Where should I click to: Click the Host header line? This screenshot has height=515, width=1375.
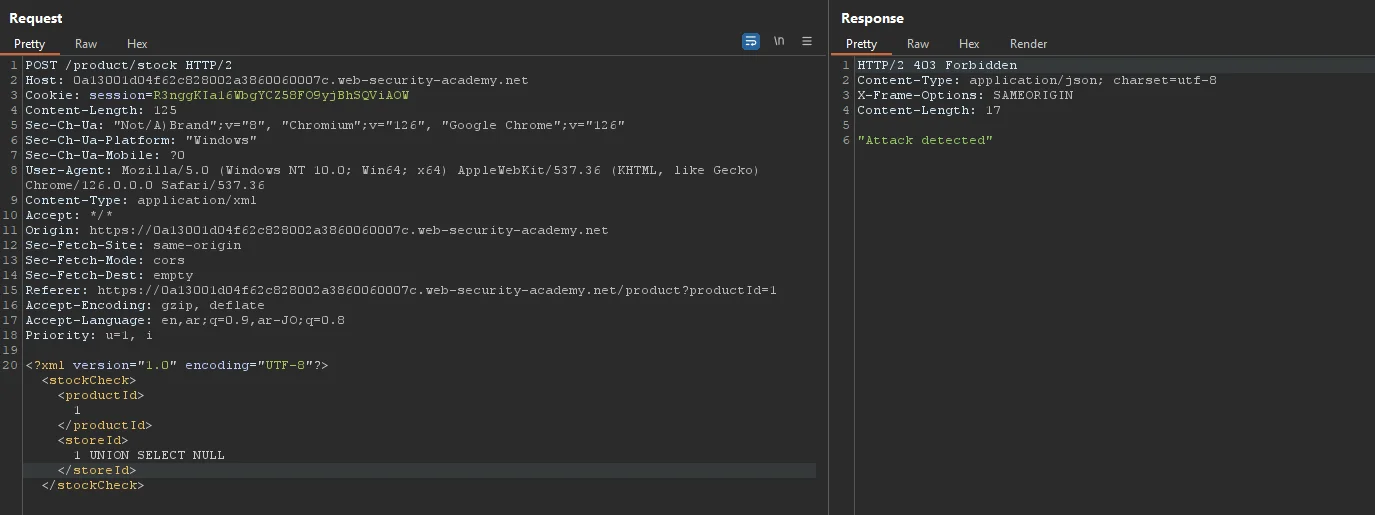(x=276, y=80)
